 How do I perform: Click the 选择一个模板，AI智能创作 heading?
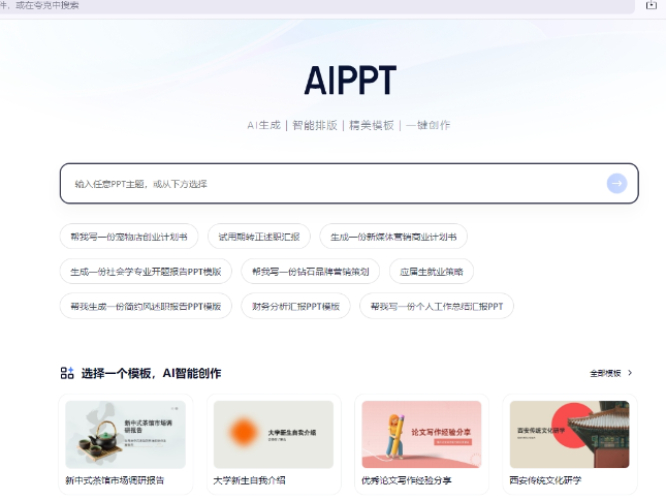point(151,373)
